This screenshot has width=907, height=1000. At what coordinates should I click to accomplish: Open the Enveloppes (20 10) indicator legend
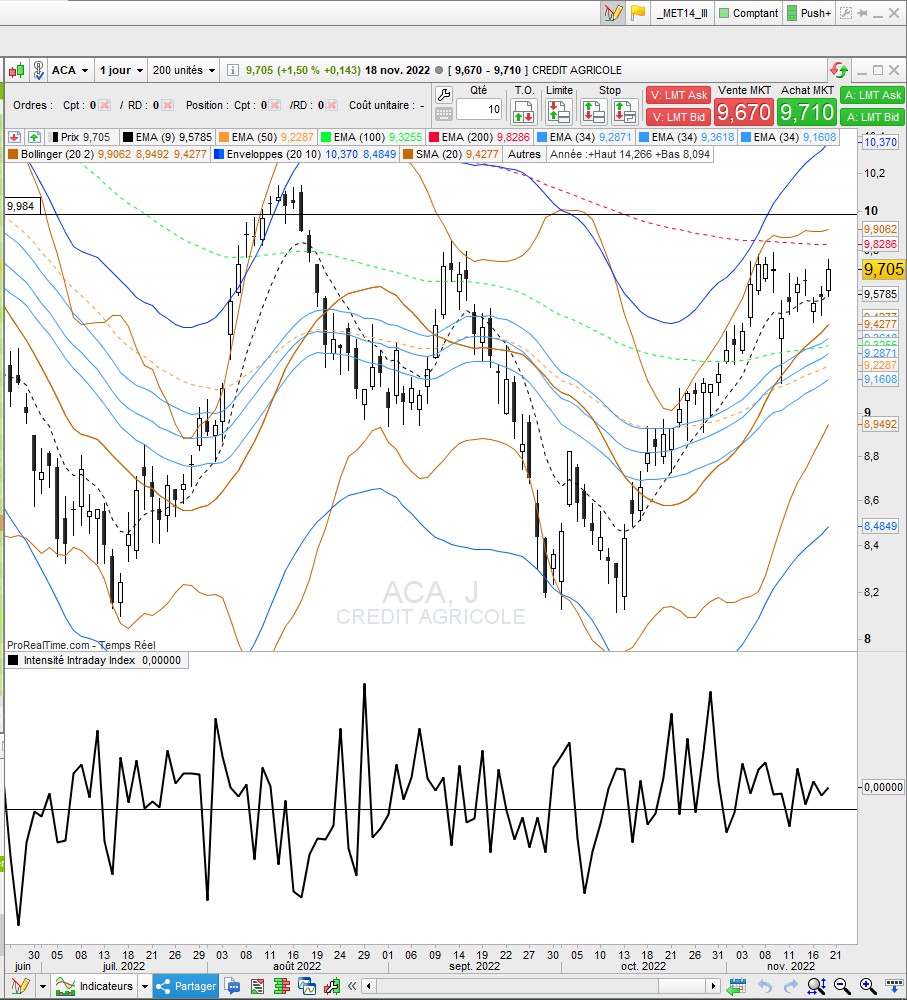[x=306, y=154]
